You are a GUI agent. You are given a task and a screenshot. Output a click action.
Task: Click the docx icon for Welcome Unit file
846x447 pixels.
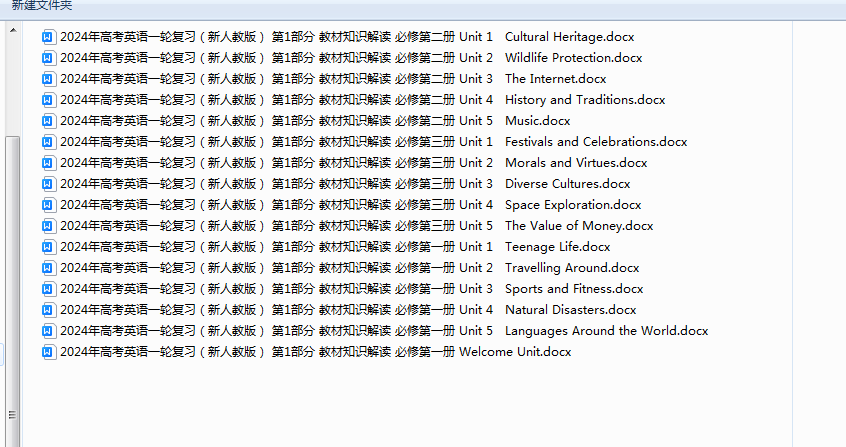[x=48, y=353]
